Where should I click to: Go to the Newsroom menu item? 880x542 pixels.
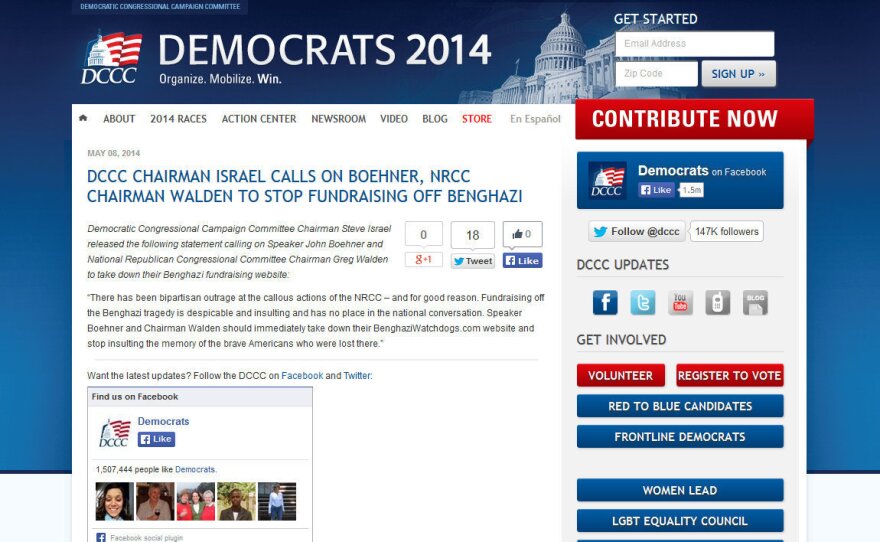point(338,119)
